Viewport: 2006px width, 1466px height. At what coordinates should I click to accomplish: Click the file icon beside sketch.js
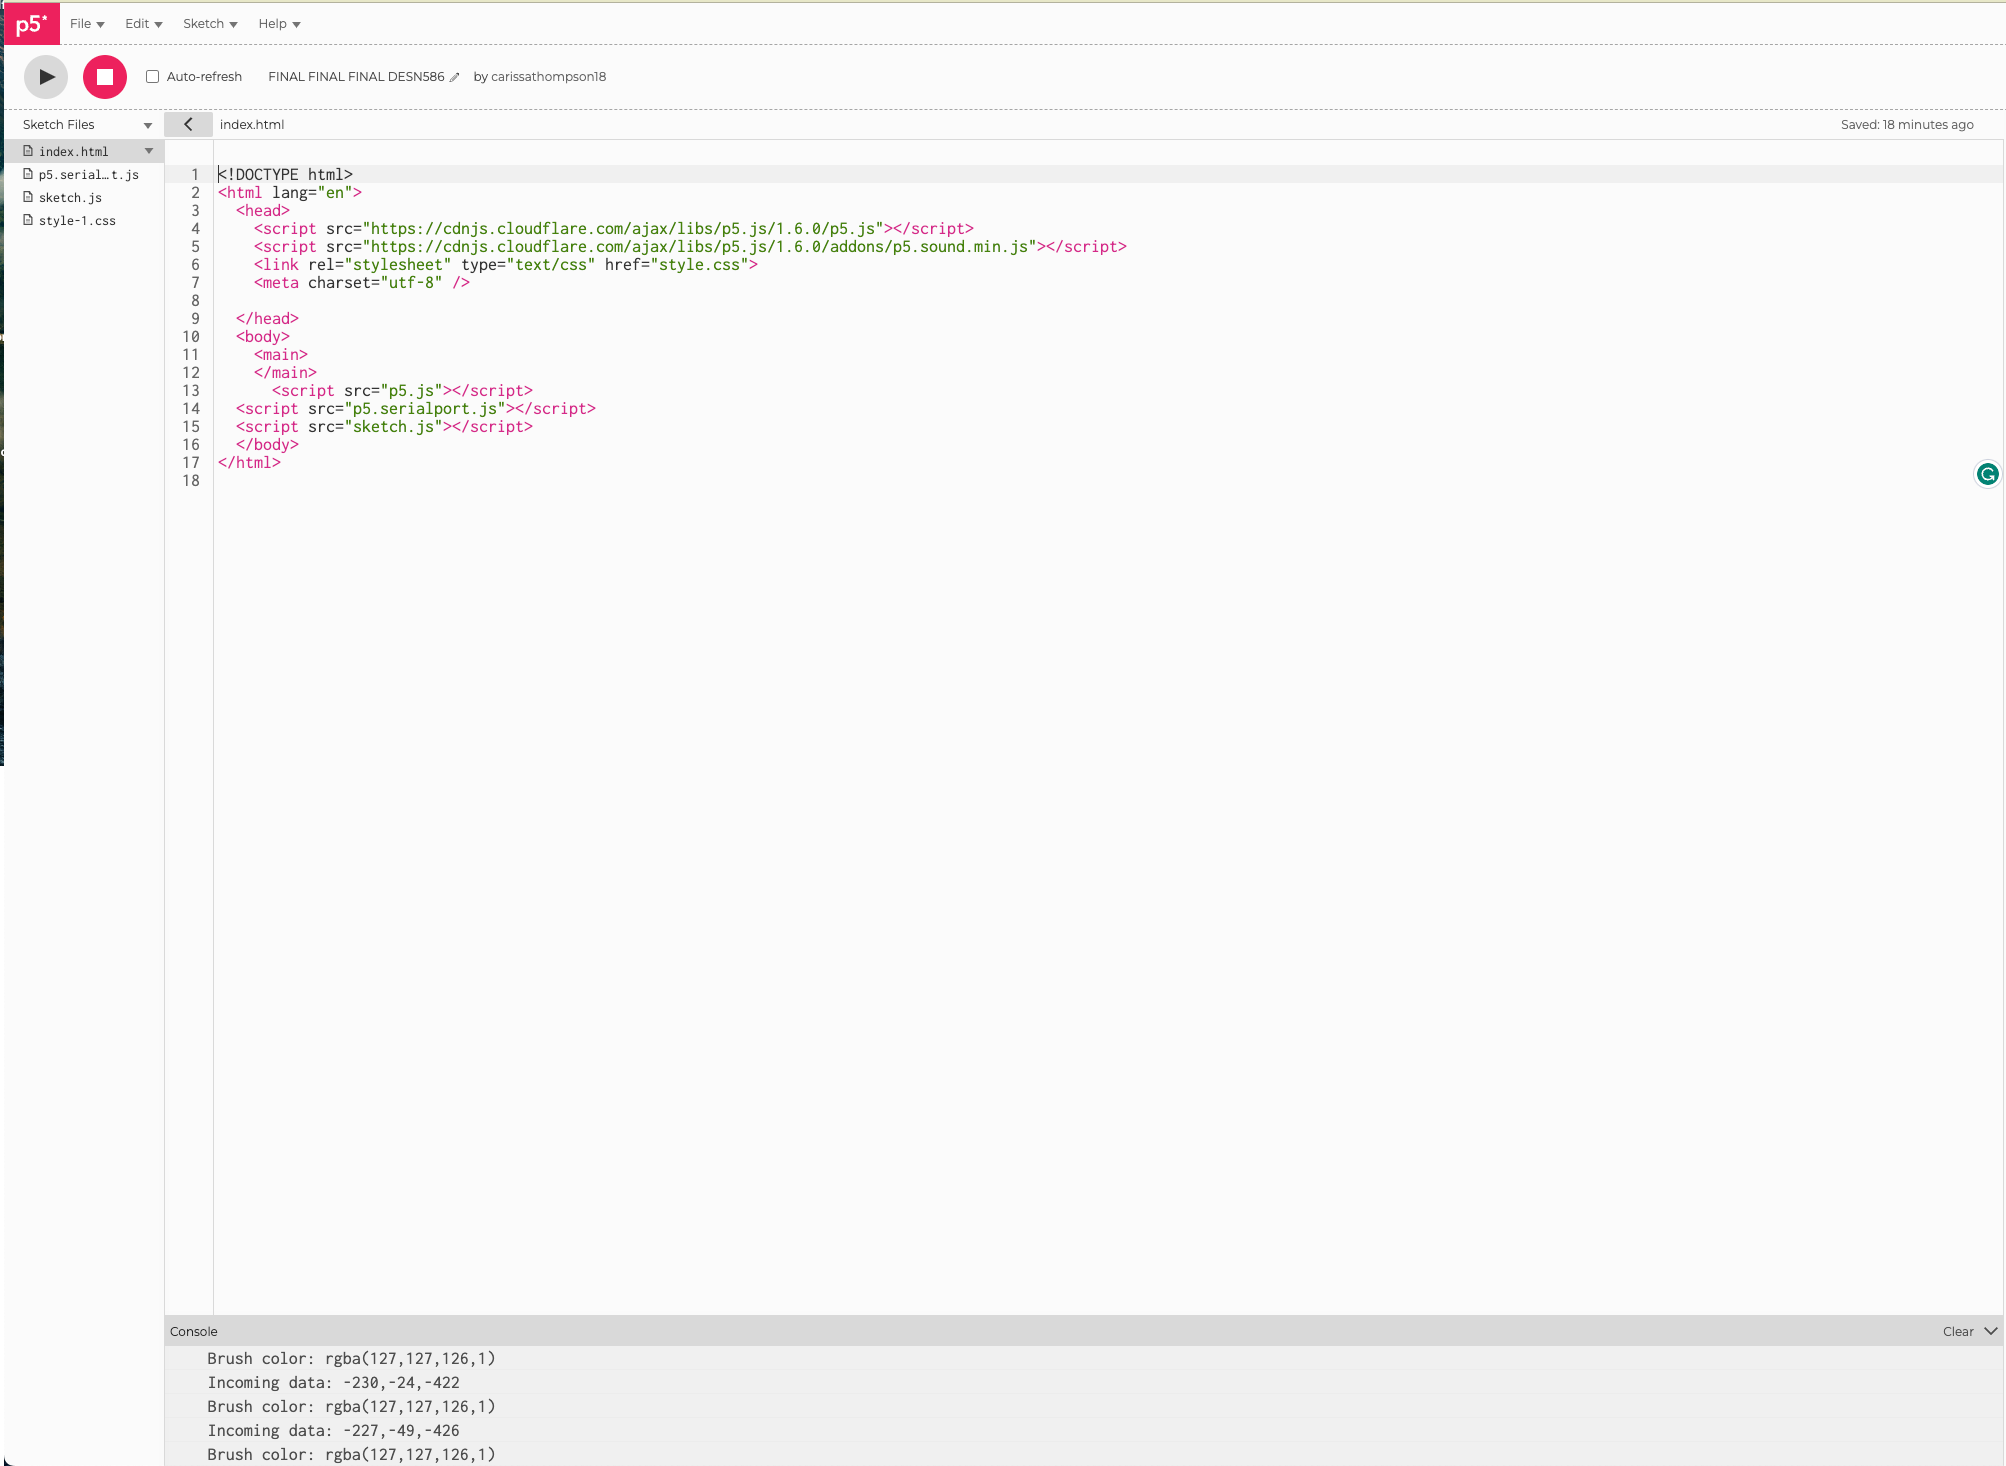pos(28,197)
